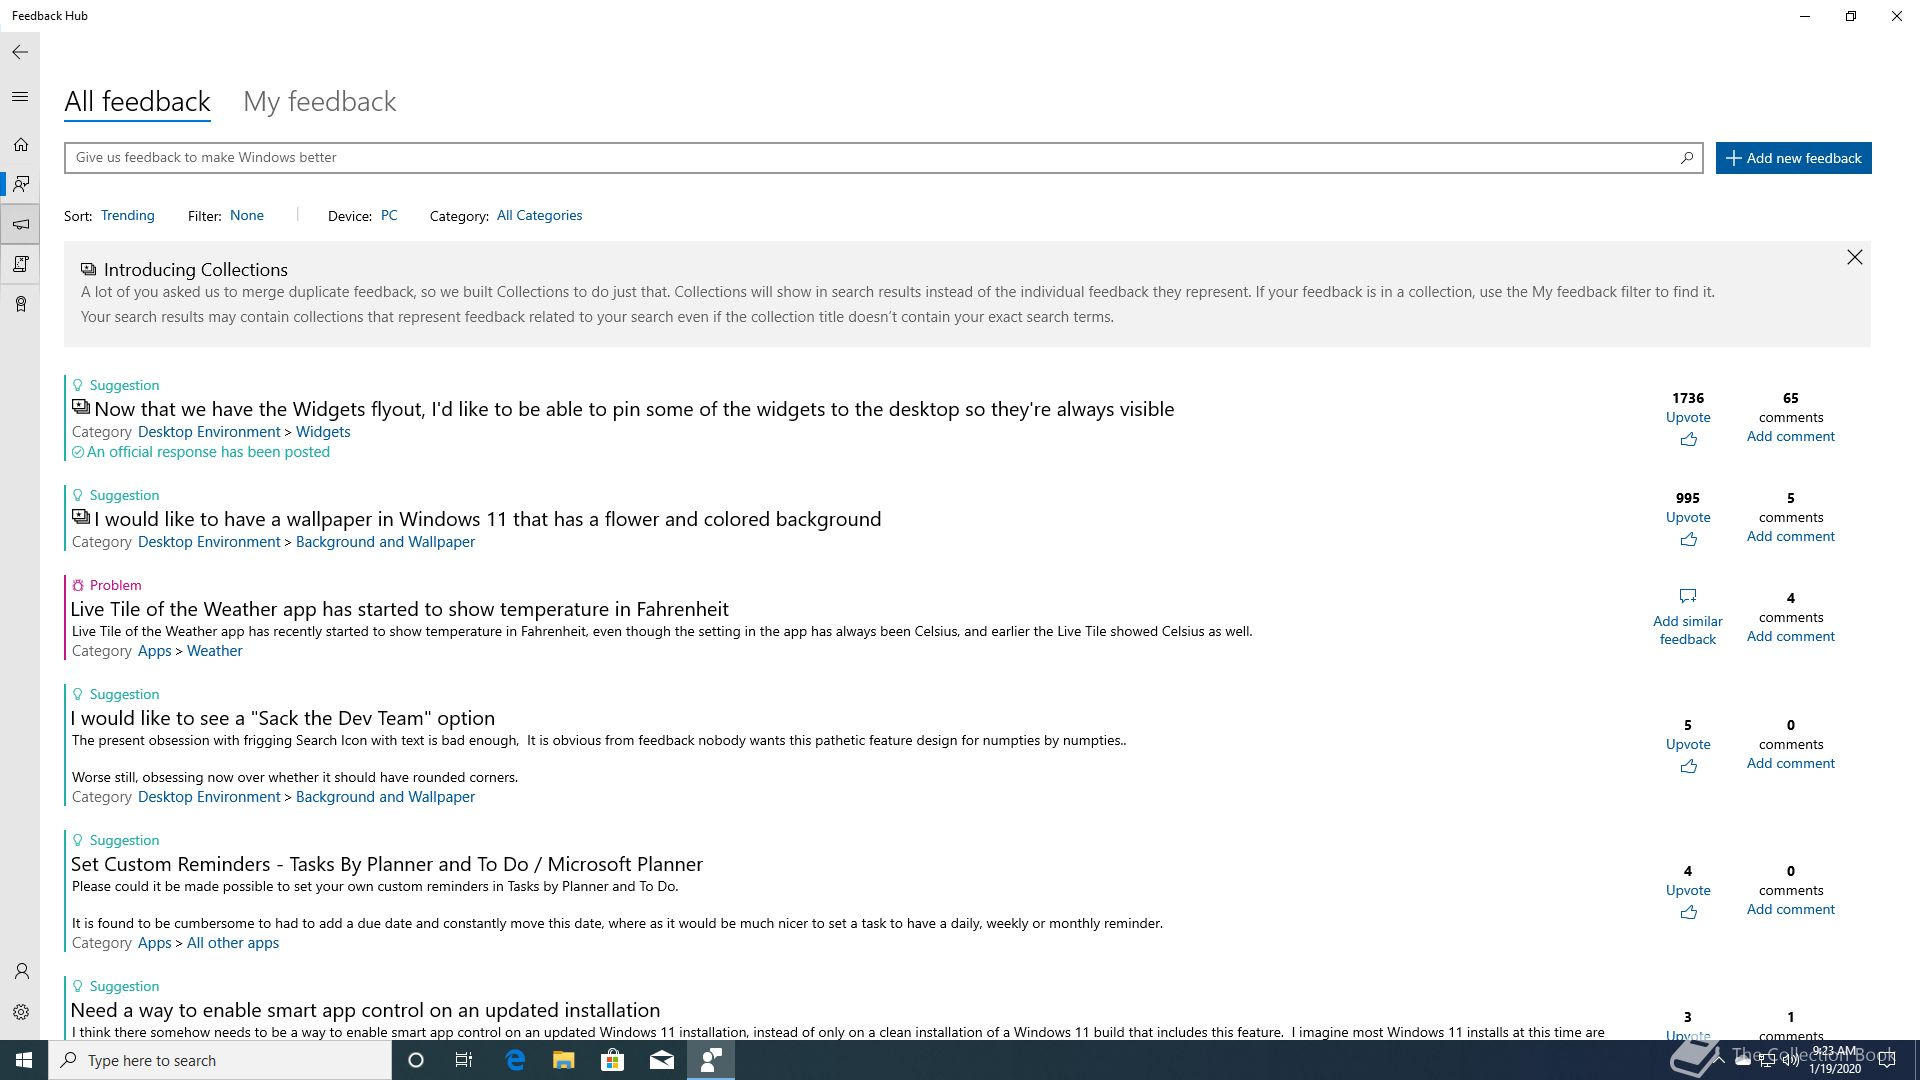1920x1080 pixels.
Task: Open the All Categories dropdown
Action: (540, 215)
